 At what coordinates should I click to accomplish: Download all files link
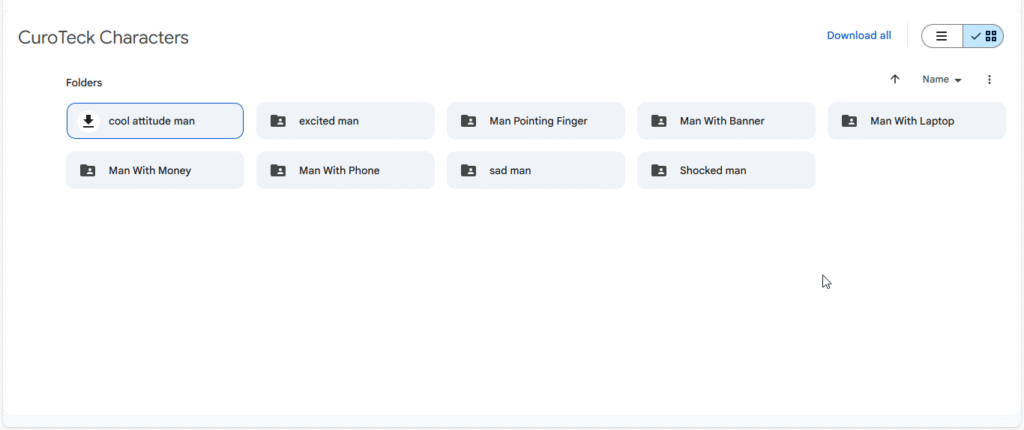[x=858, y=35]
